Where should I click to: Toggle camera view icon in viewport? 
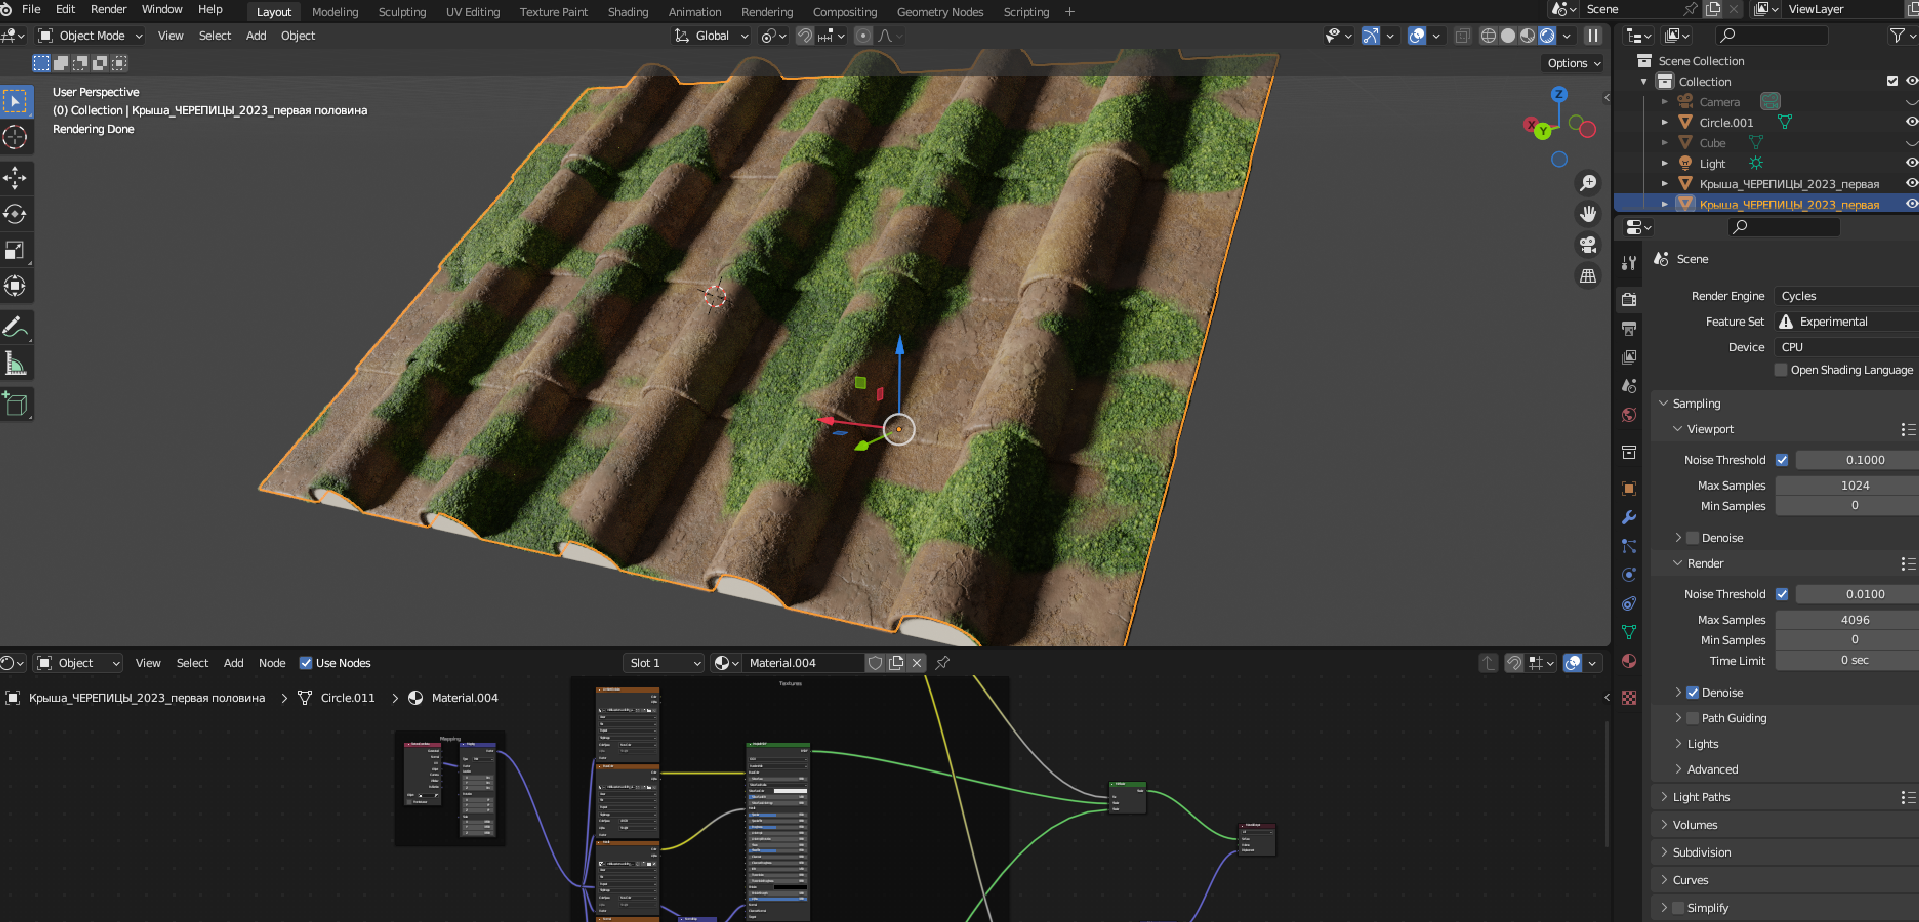(1587, 245)
